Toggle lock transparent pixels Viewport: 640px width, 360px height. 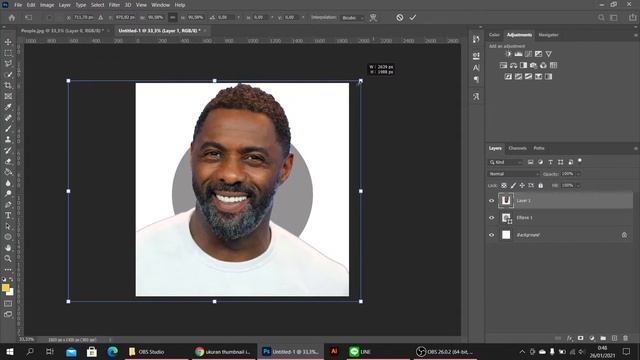tap(504, 185)
